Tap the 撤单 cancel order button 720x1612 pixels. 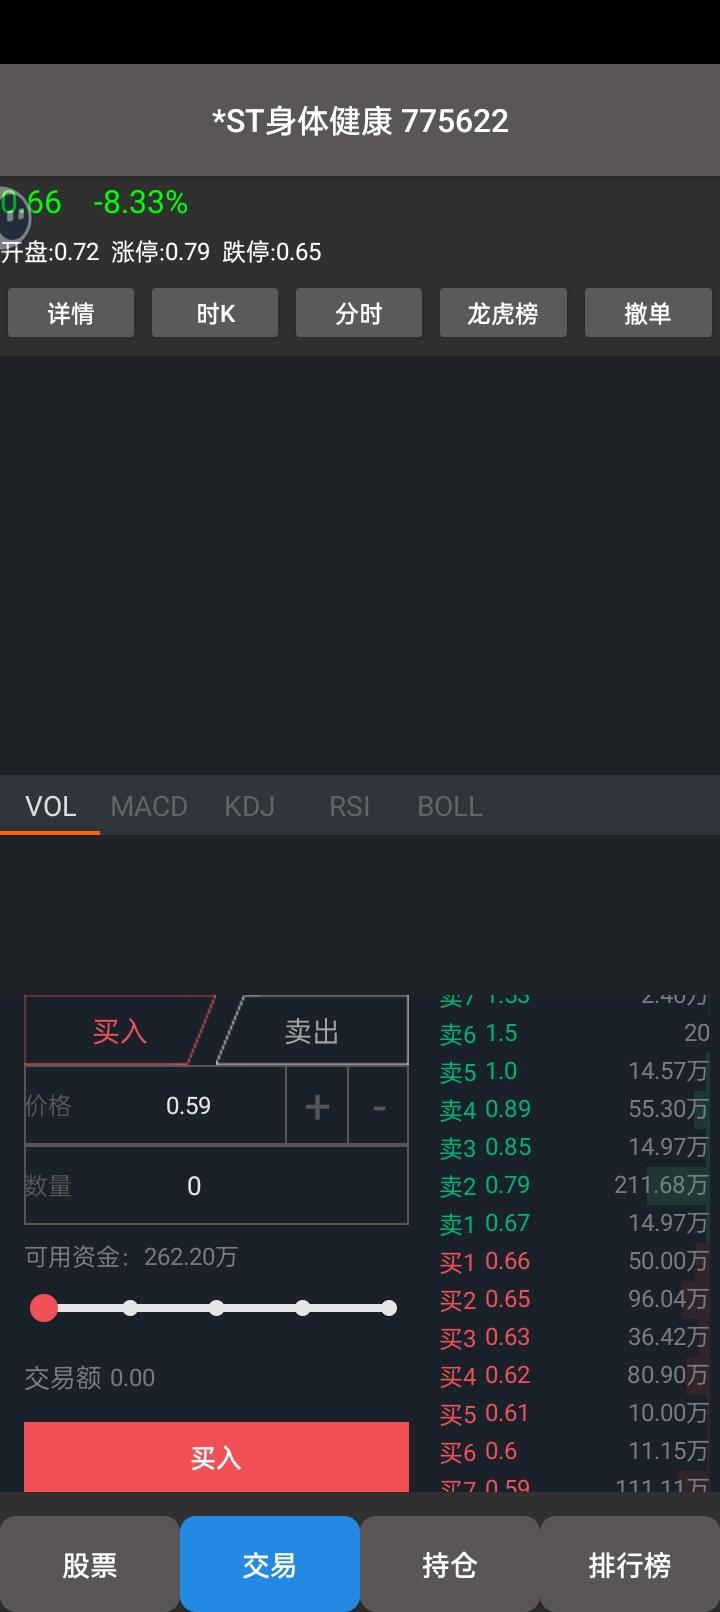point(647,313)
